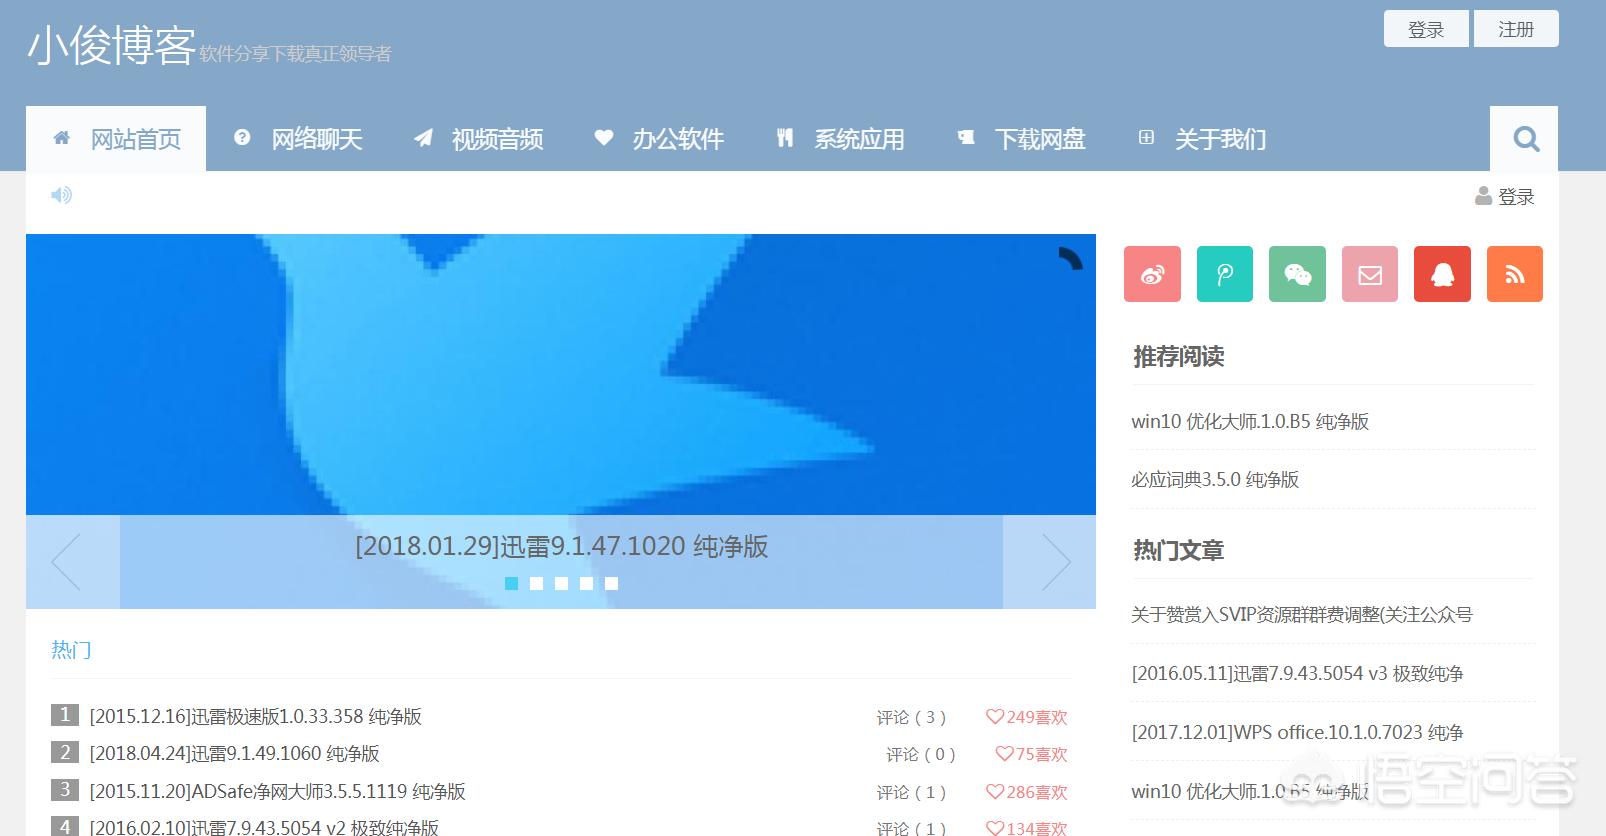Subscribe via the orange RSS icon
Viewport: 1606px width, 836px height.
(1515, 274)
